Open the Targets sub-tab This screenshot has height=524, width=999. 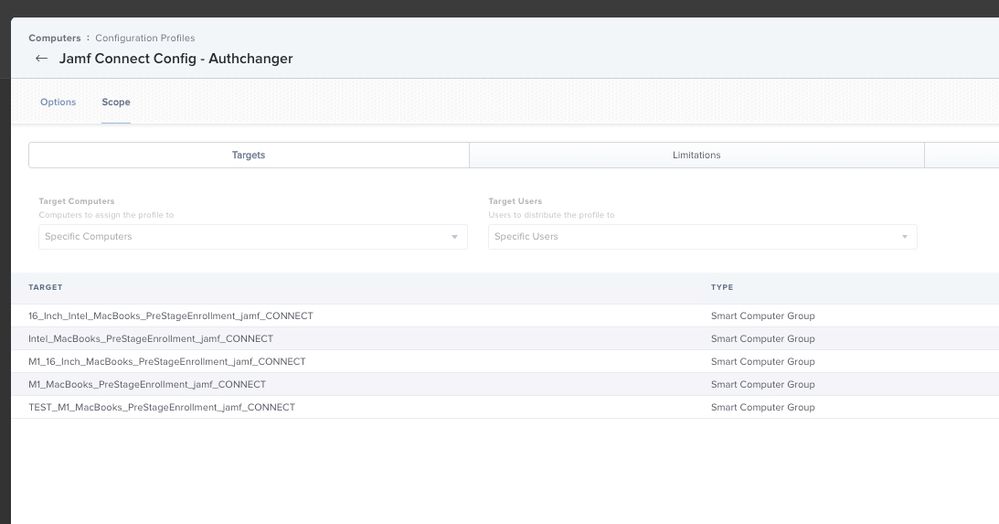coord(248,155)
